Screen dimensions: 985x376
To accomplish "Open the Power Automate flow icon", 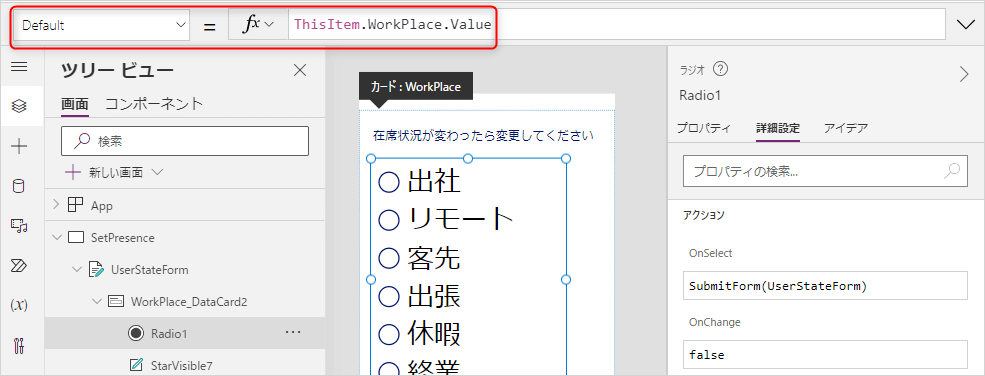I will [x=19, y=266].
